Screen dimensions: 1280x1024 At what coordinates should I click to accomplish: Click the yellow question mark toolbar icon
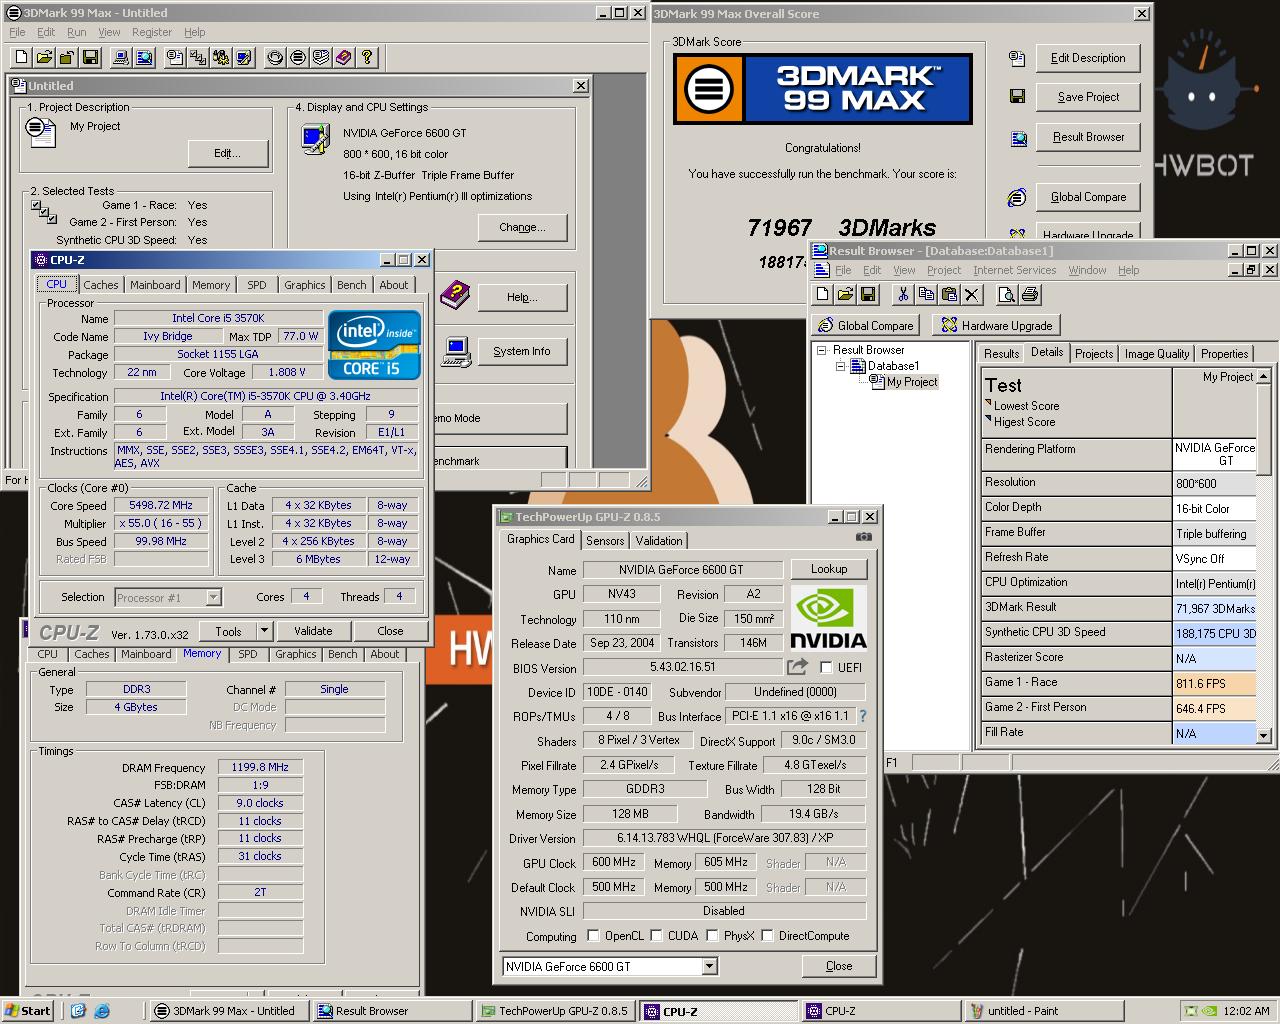pos(367,58)
